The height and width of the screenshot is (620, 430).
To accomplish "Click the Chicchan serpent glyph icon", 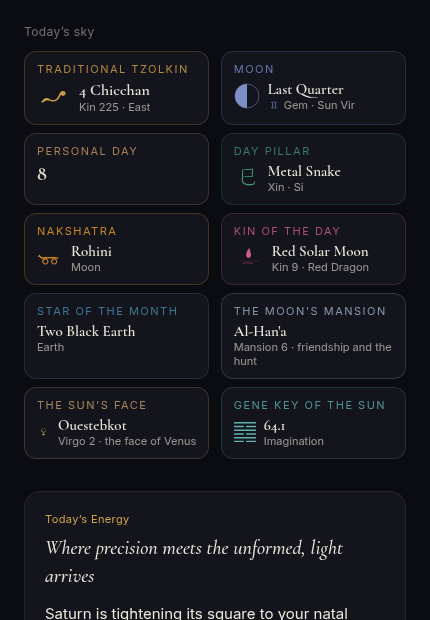I will 54,97.
